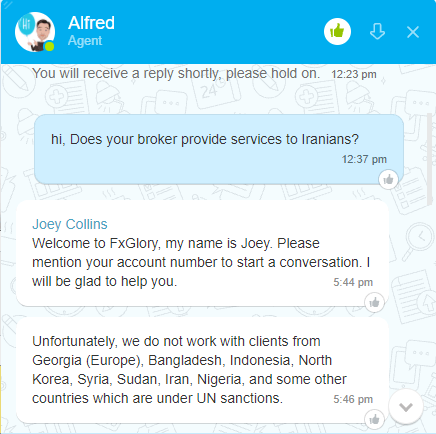The image size is (436, 434).
Task: Like Joey's 'Welcome to FxGlory' message
Action: [374, 303]
